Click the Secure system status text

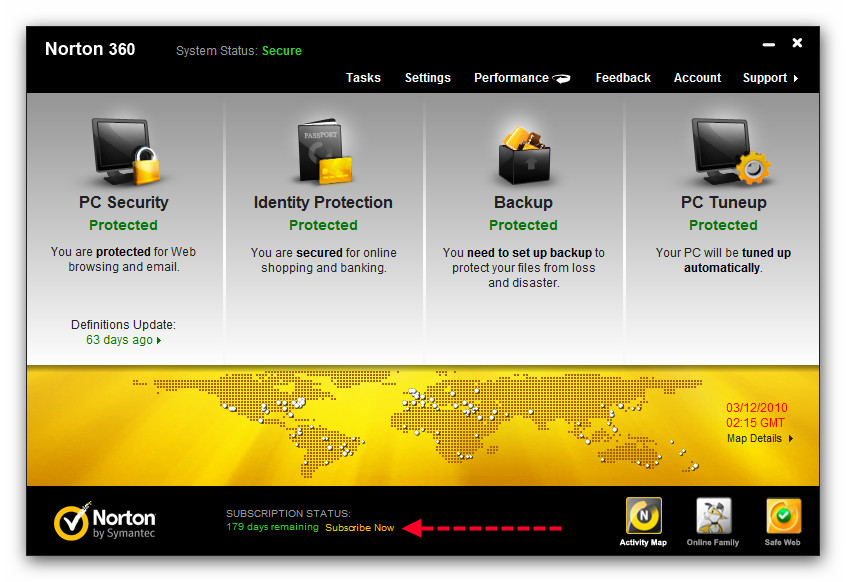pyautogui.click(x=282, y=51)
